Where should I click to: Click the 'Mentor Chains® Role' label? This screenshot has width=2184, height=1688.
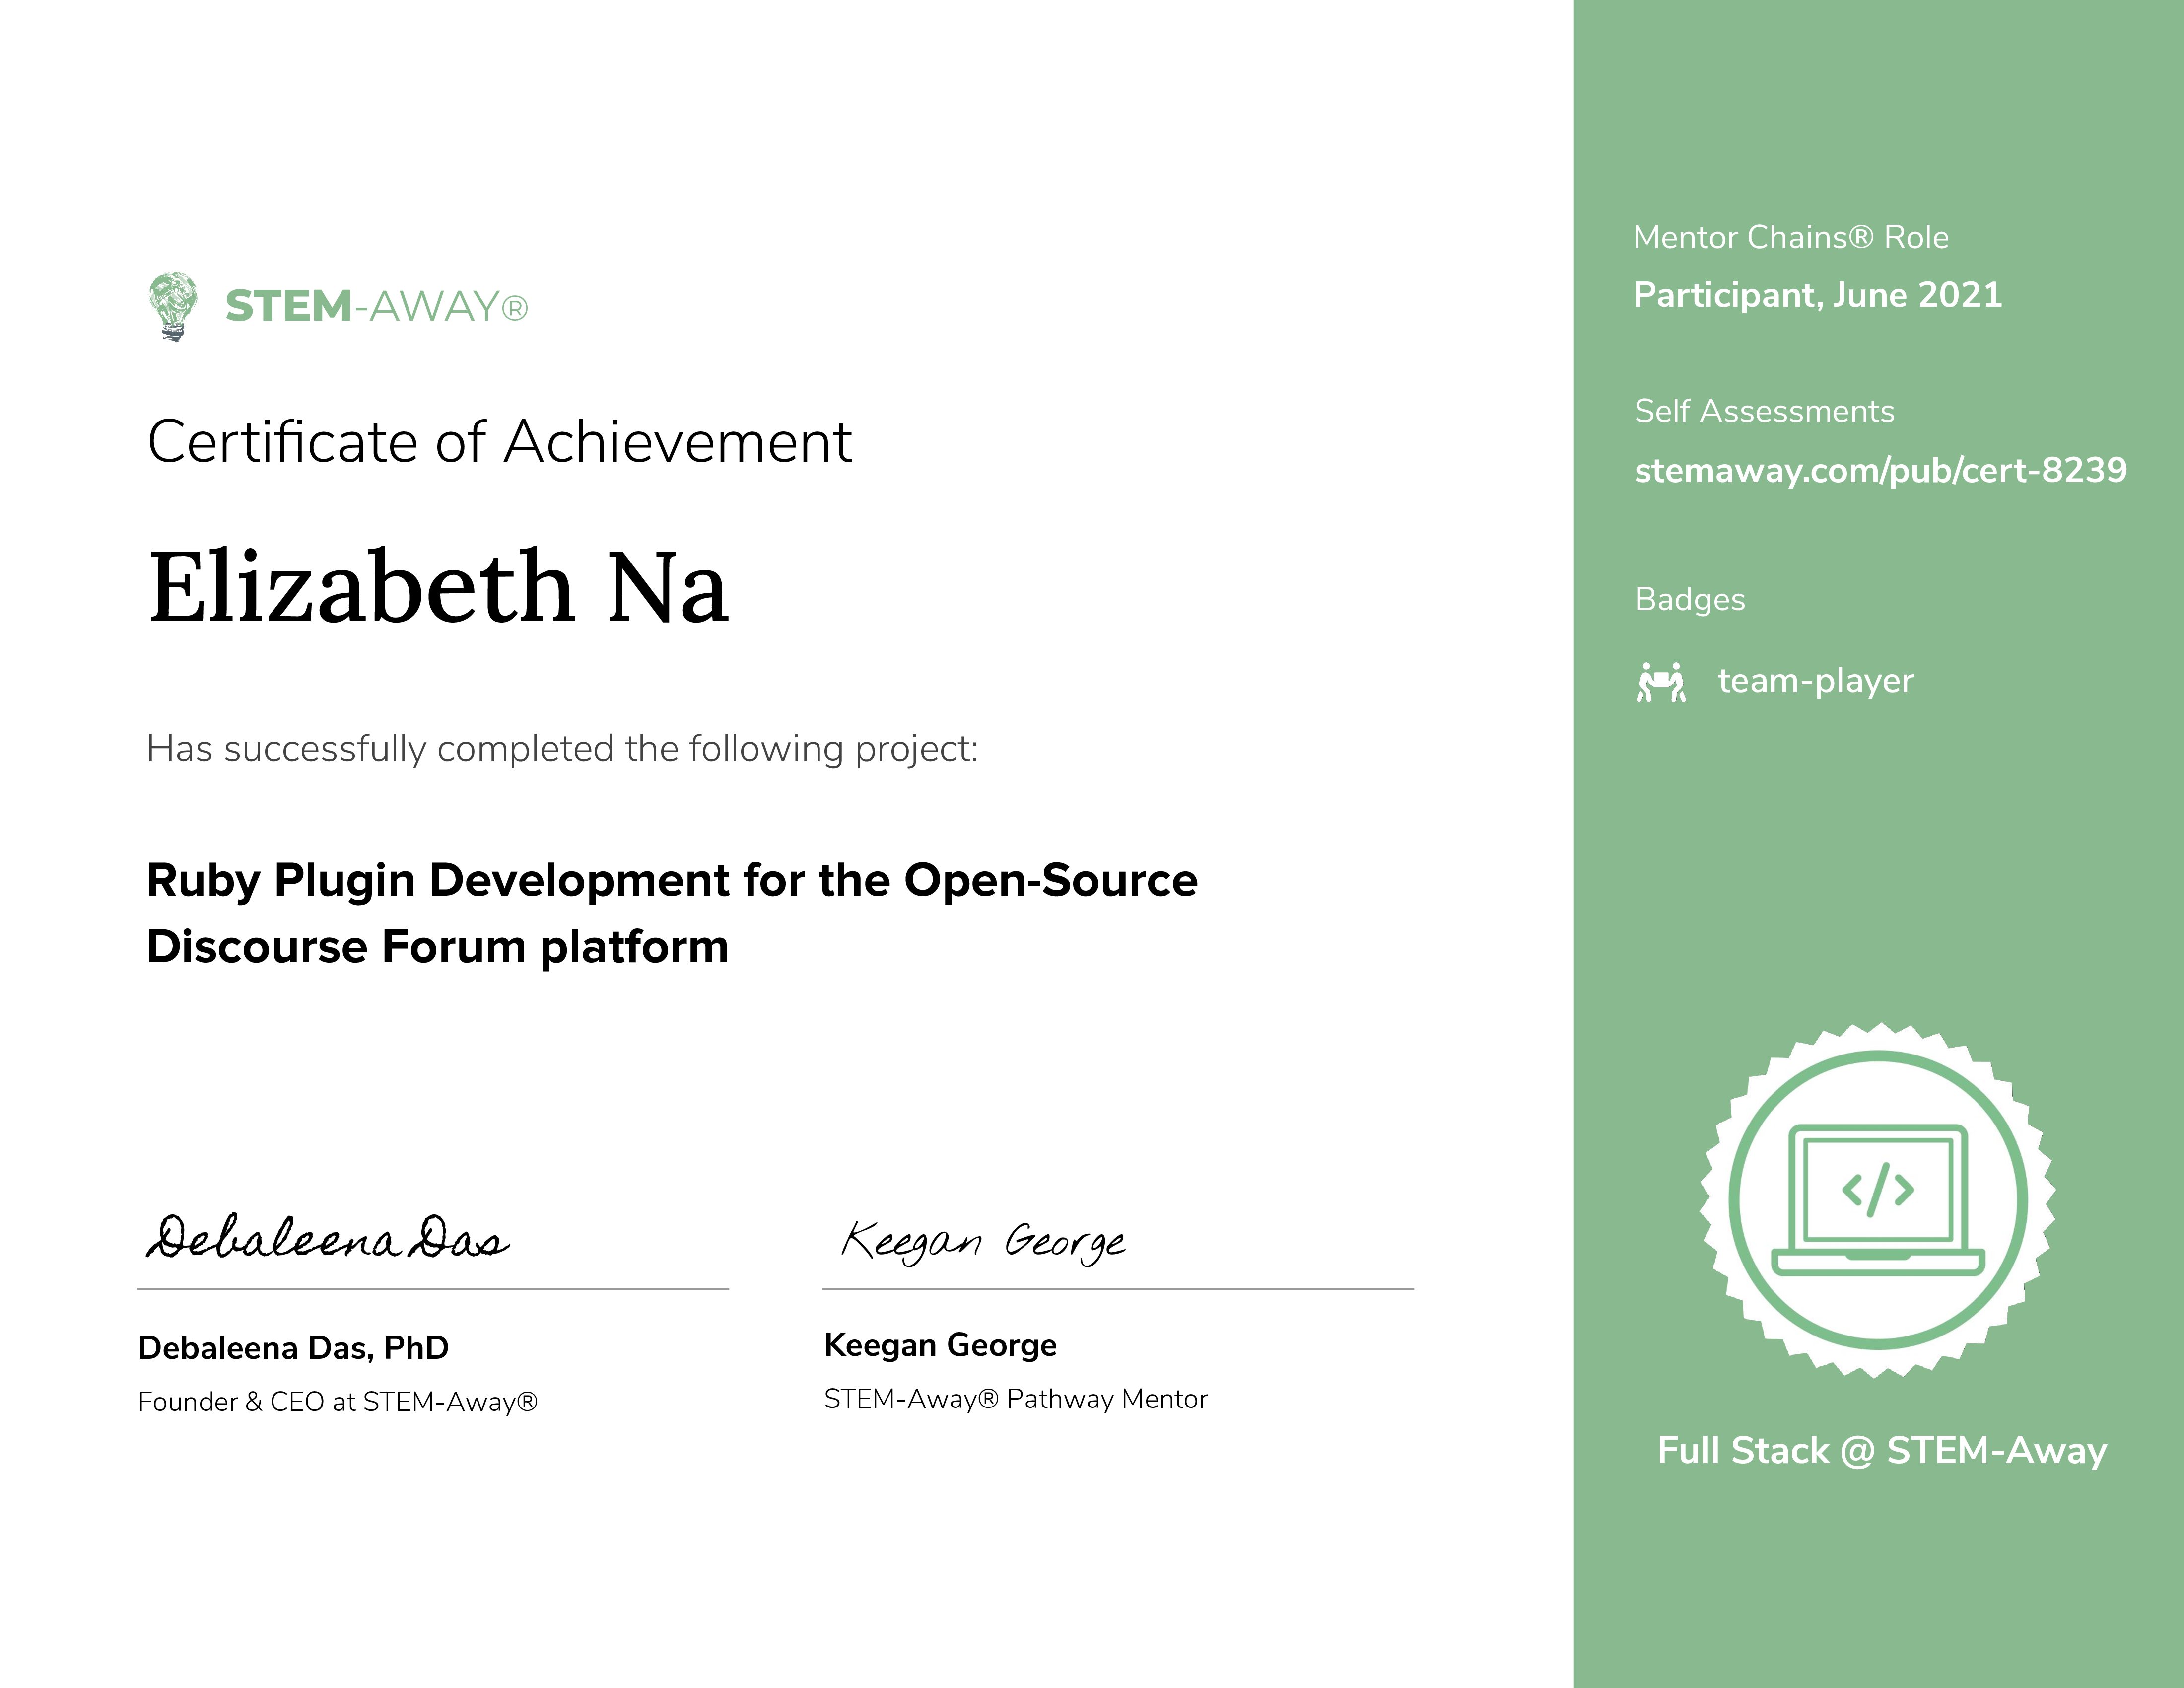point(1791,238)
